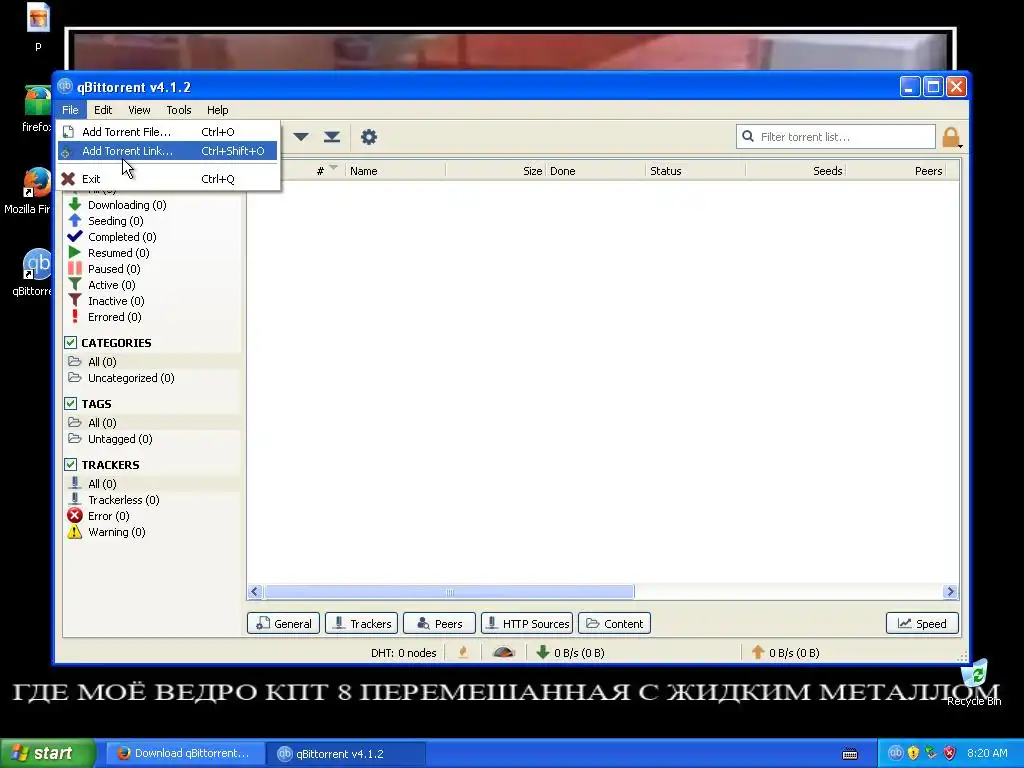Click the connection status flame icon
Image resolution: width=1024 pixels, height=768 pixels.
(x=463, y=652)
